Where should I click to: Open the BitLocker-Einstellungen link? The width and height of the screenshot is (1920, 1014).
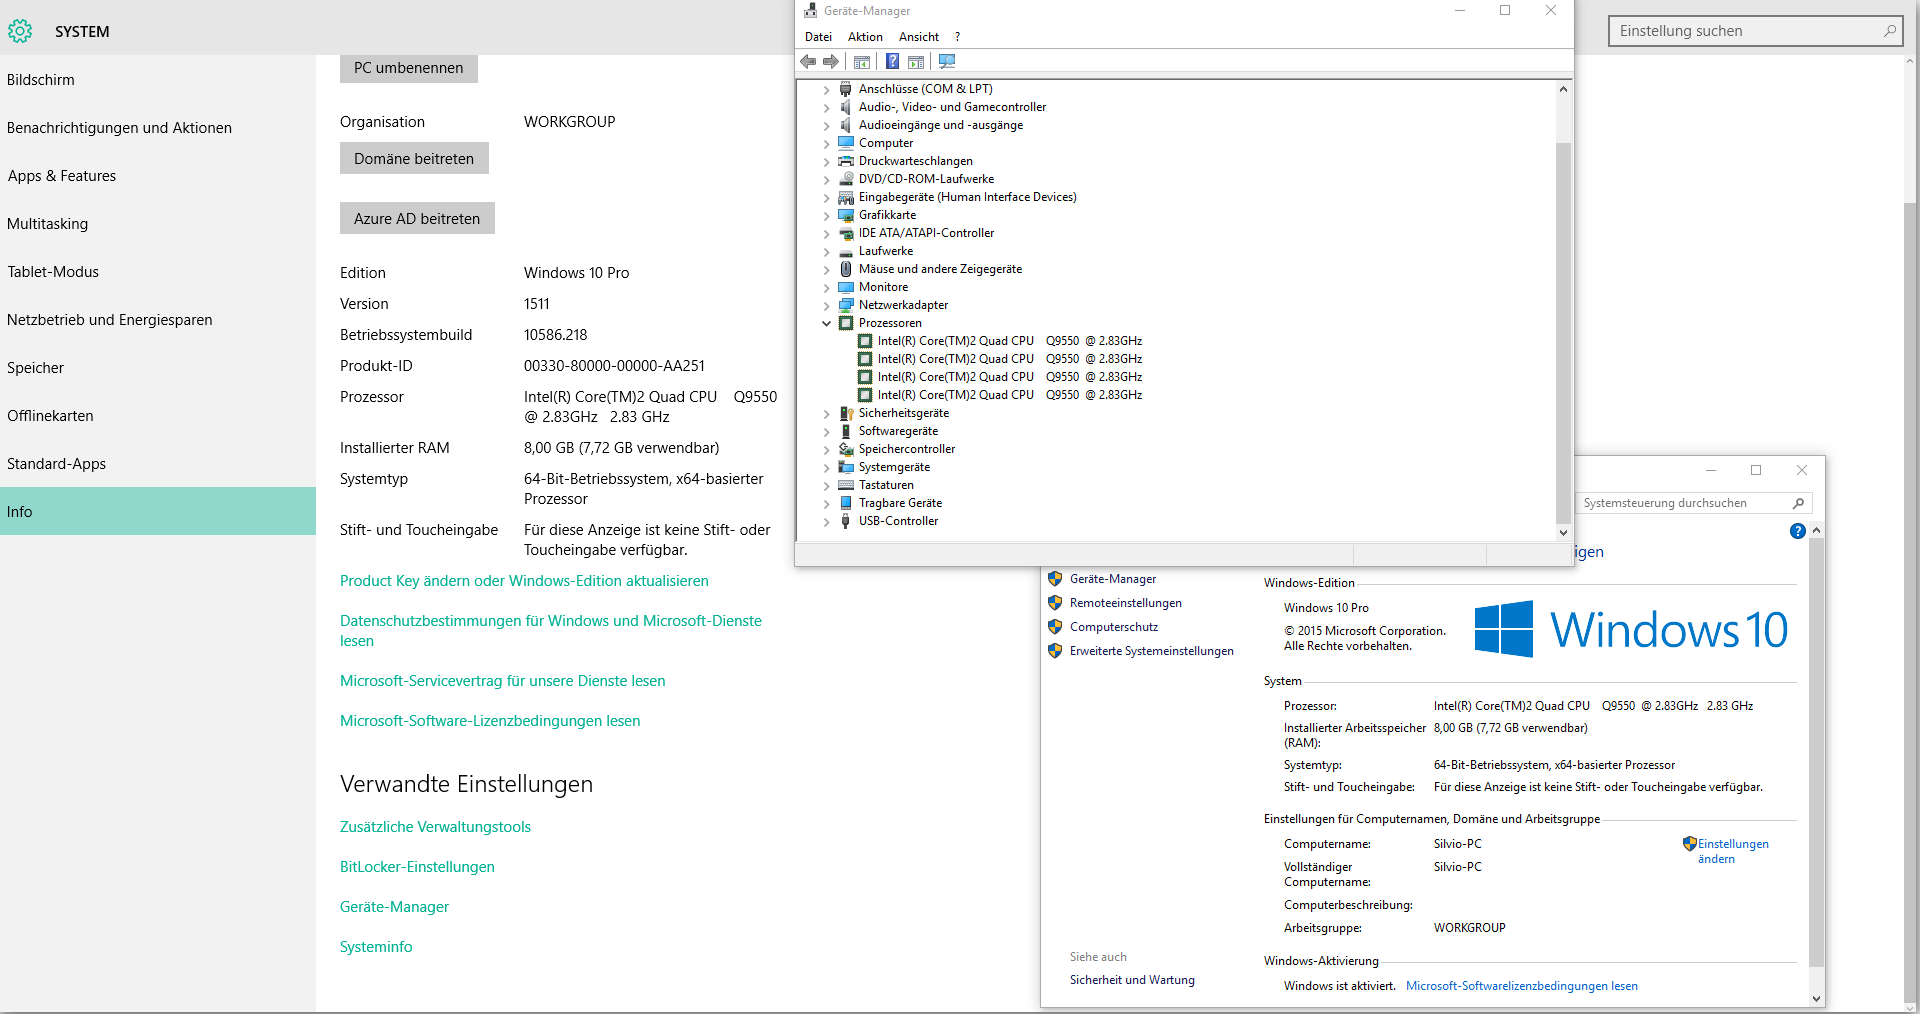[x=417, y=867]
